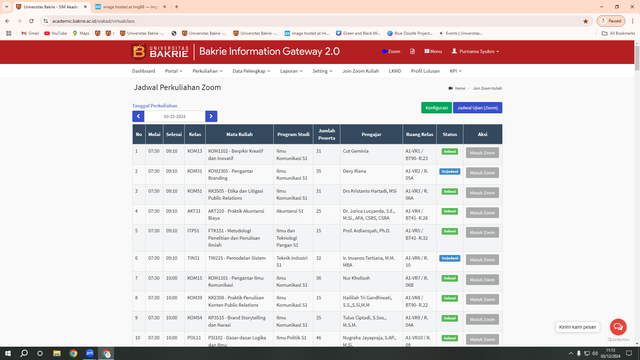Click Masuk Zoom for Pengantar Branding row

point(482,173)
